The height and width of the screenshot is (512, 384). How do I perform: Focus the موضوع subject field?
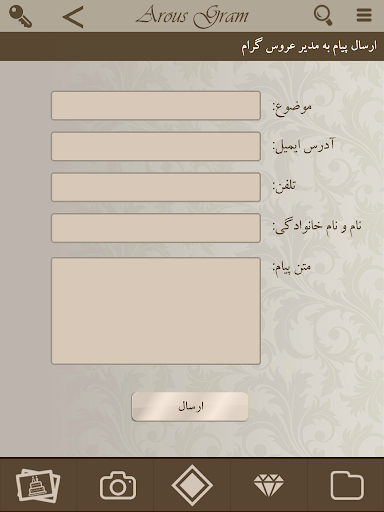click(156, 106)
